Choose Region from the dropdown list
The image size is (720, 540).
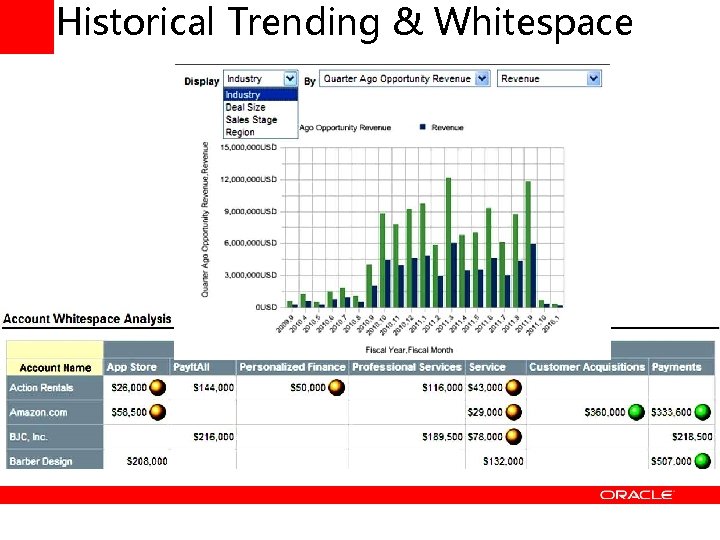260,132
